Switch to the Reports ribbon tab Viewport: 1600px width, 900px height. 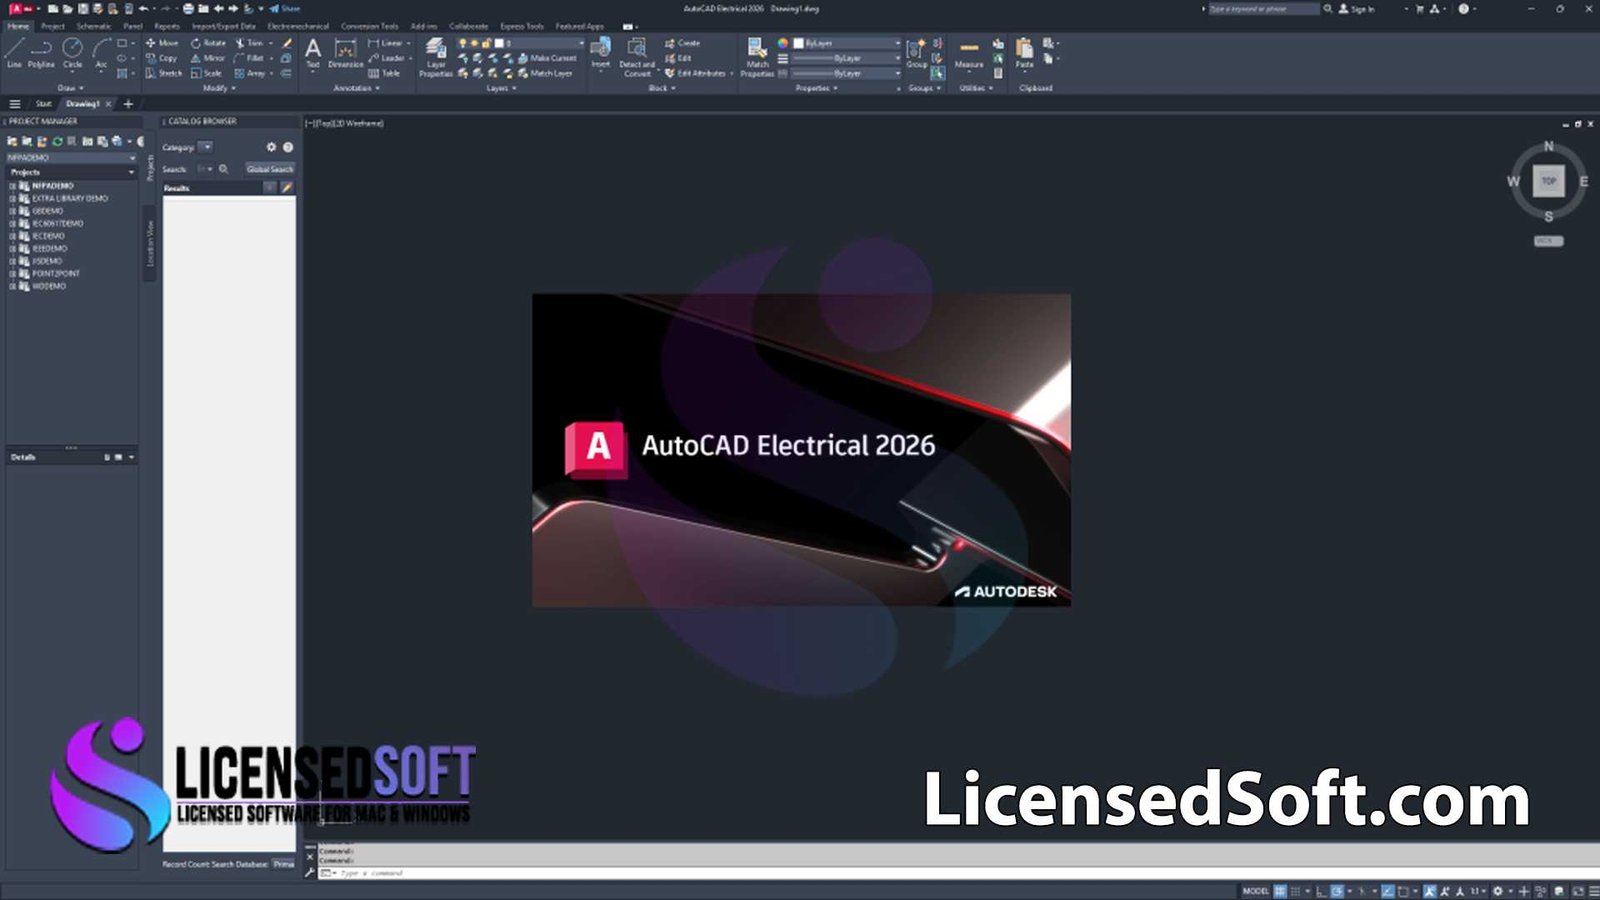[x=167, y=26]
